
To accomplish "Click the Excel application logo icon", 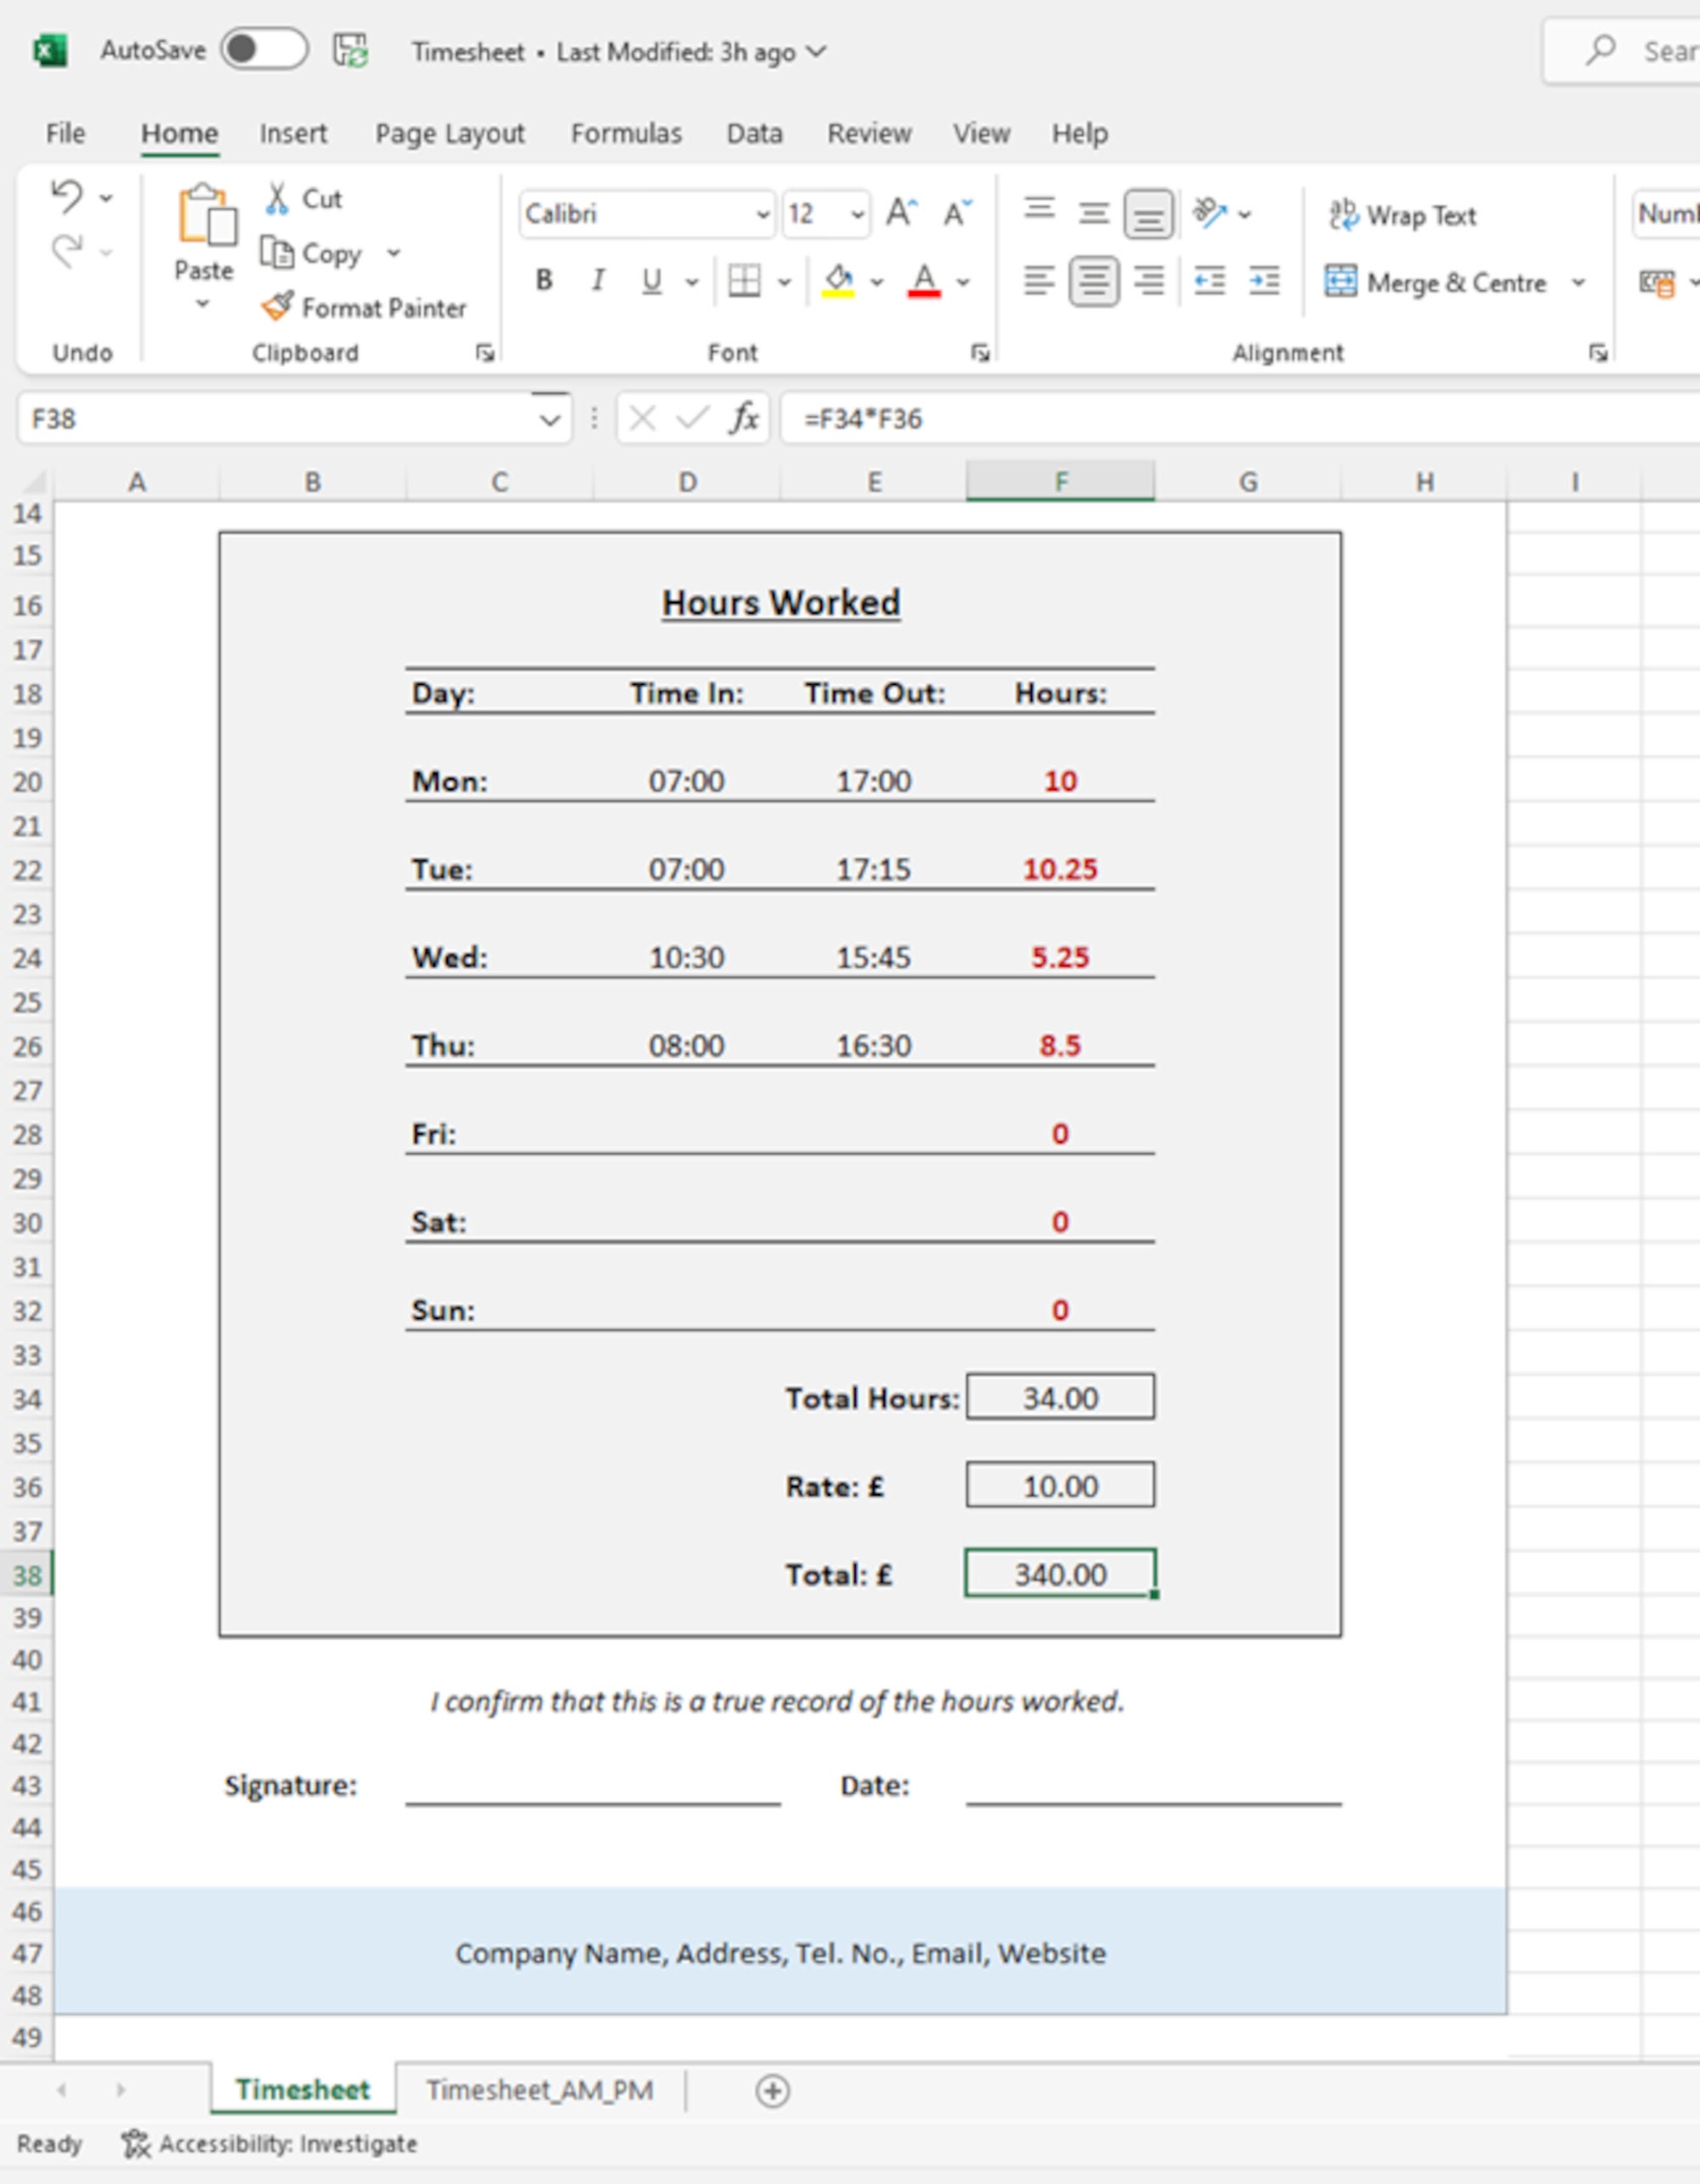I will (50, 50).
